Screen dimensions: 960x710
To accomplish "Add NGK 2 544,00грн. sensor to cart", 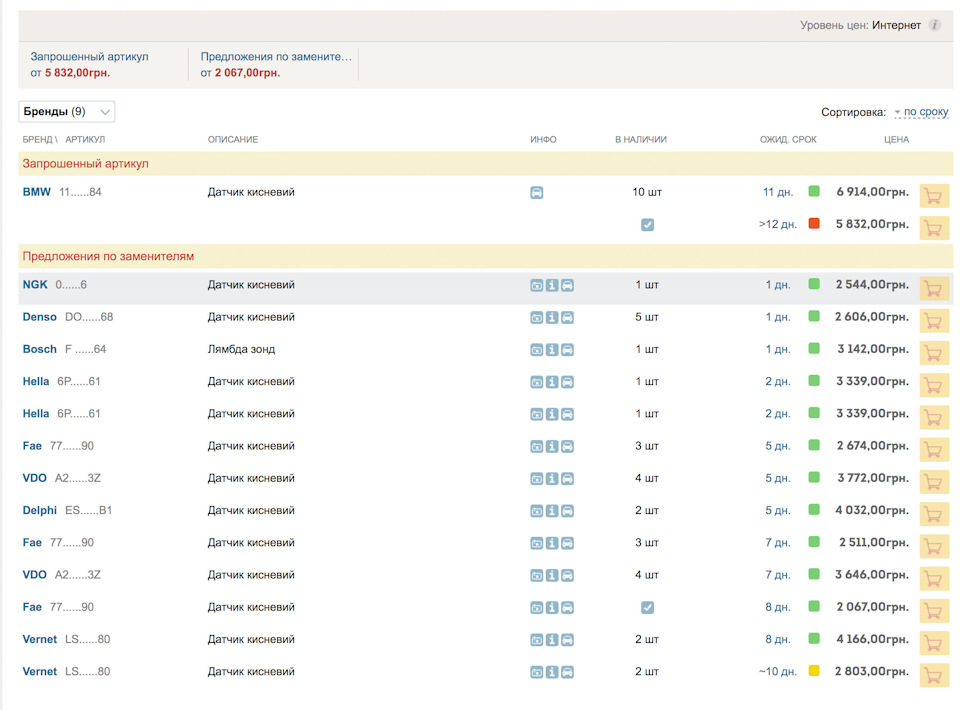I will 934,288.
